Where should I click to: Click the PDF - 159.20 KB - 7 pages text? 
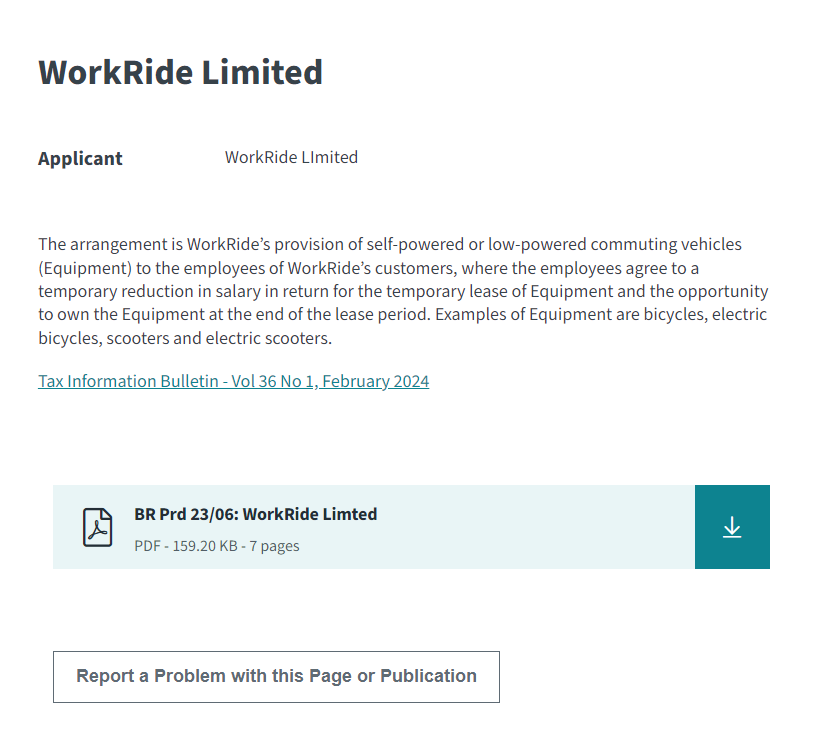pyautogui.click(x=216, y=546)
